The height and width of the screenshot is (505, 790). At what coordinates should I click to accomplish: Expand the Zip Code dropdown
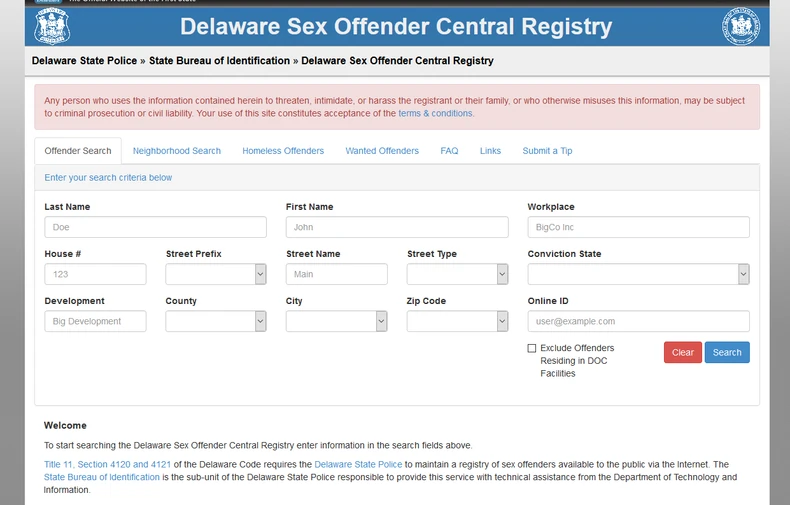point(457,321)
